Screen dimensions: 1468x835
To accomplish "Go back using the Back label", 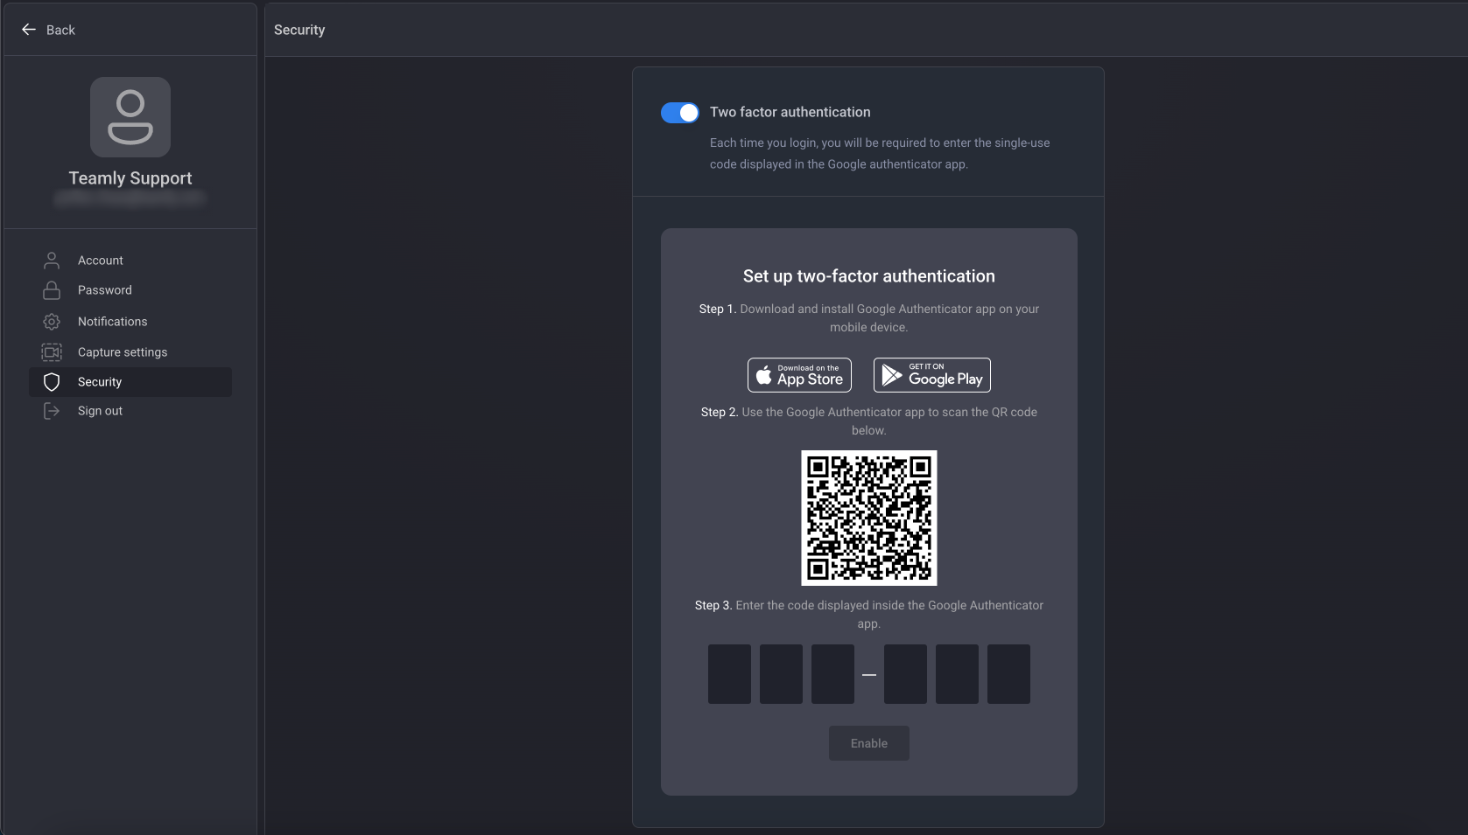I will (x=61, y=30).
